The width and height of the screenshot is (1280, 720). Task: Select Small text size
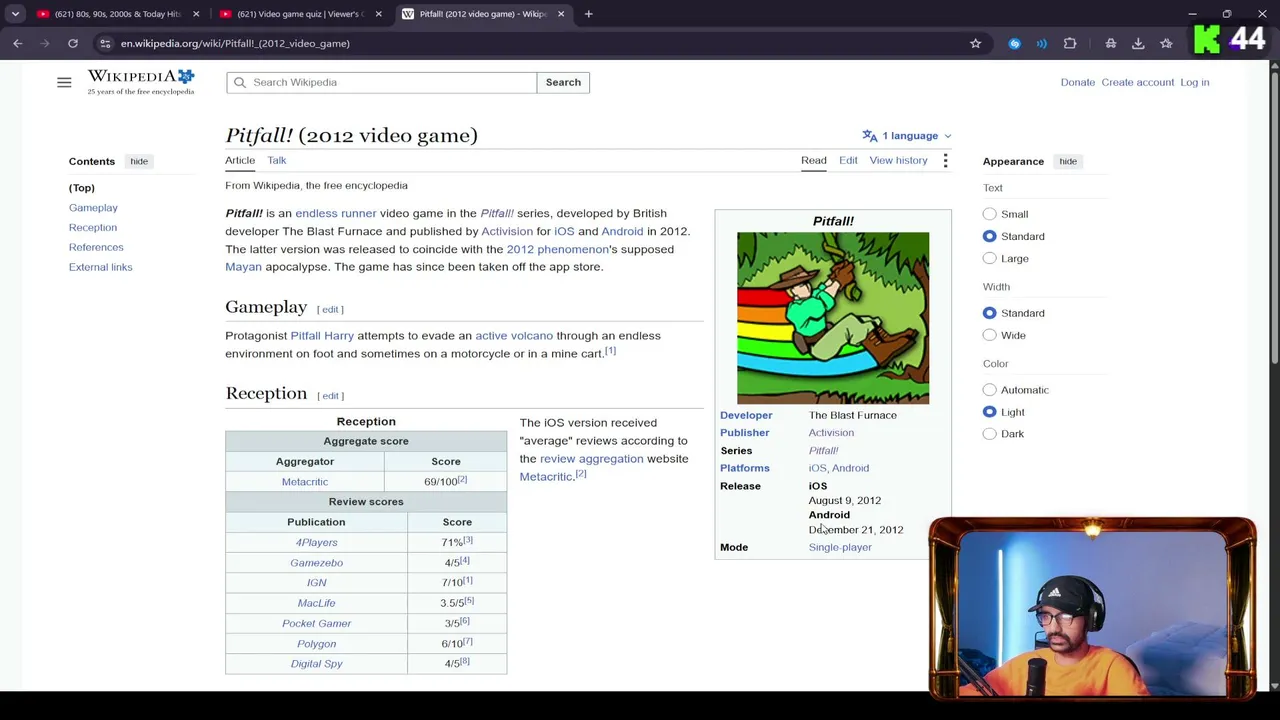point(989,214)
